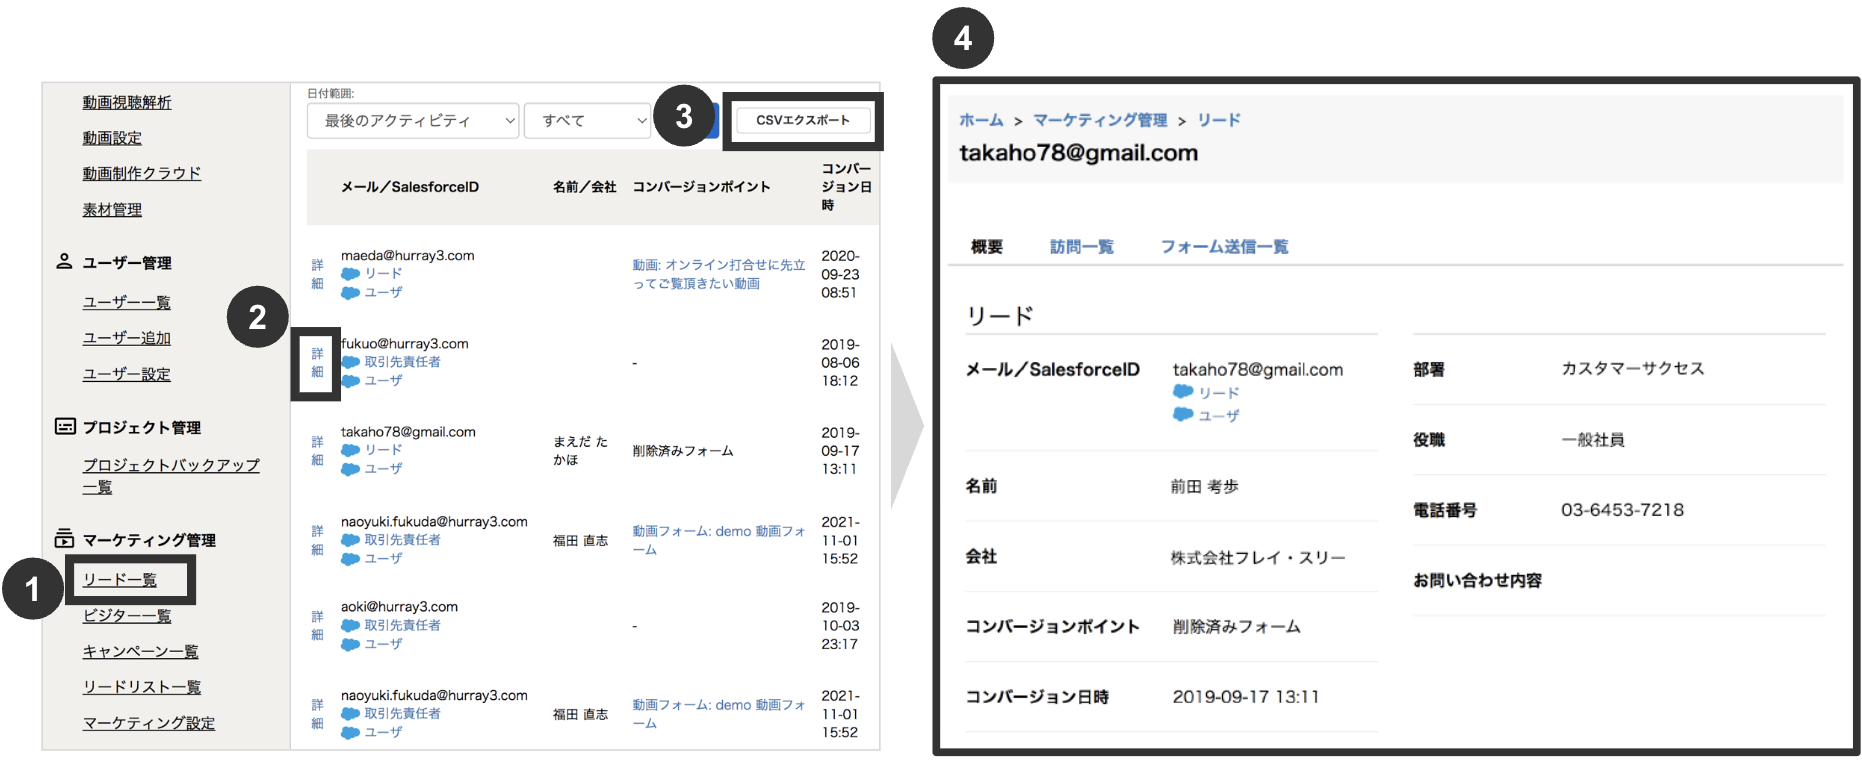Click 取引先責任者 link under fukuo@hurray3.com
1862x762 pixels.
(x=402, y=362)
